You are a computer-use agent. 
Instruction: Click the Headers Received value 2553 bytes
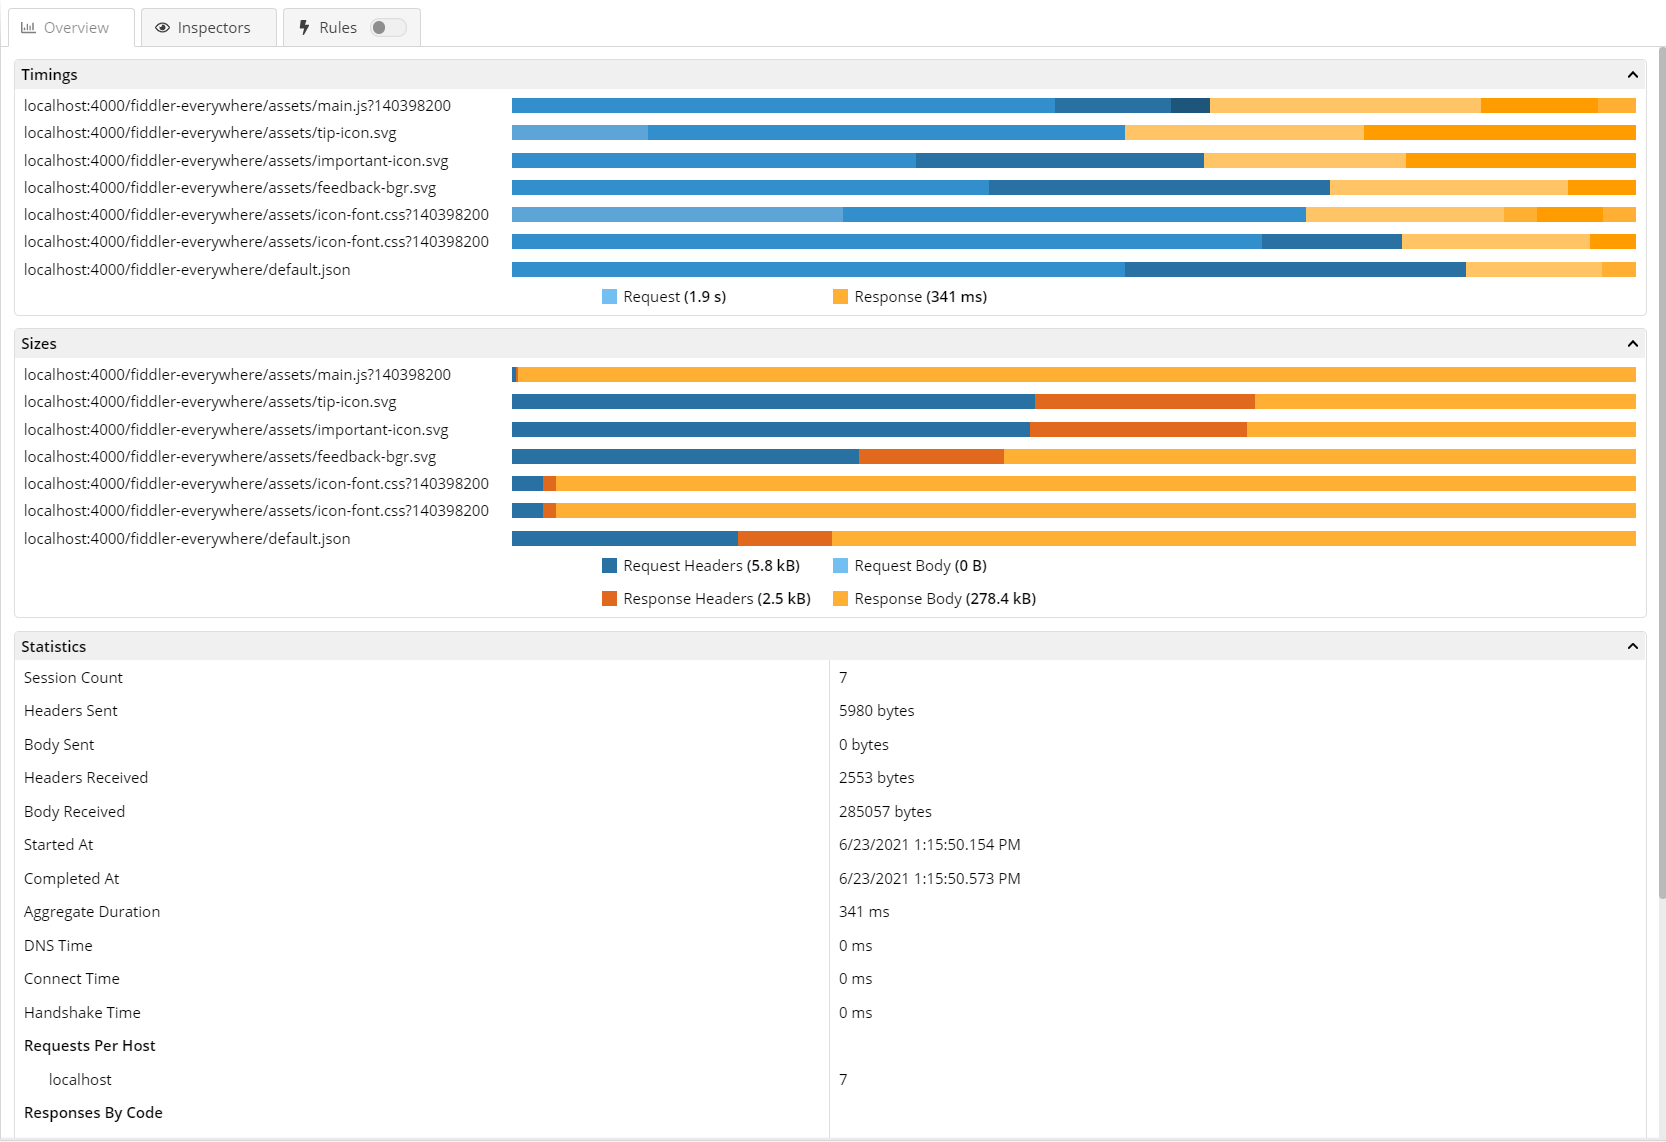pos(877,778)
